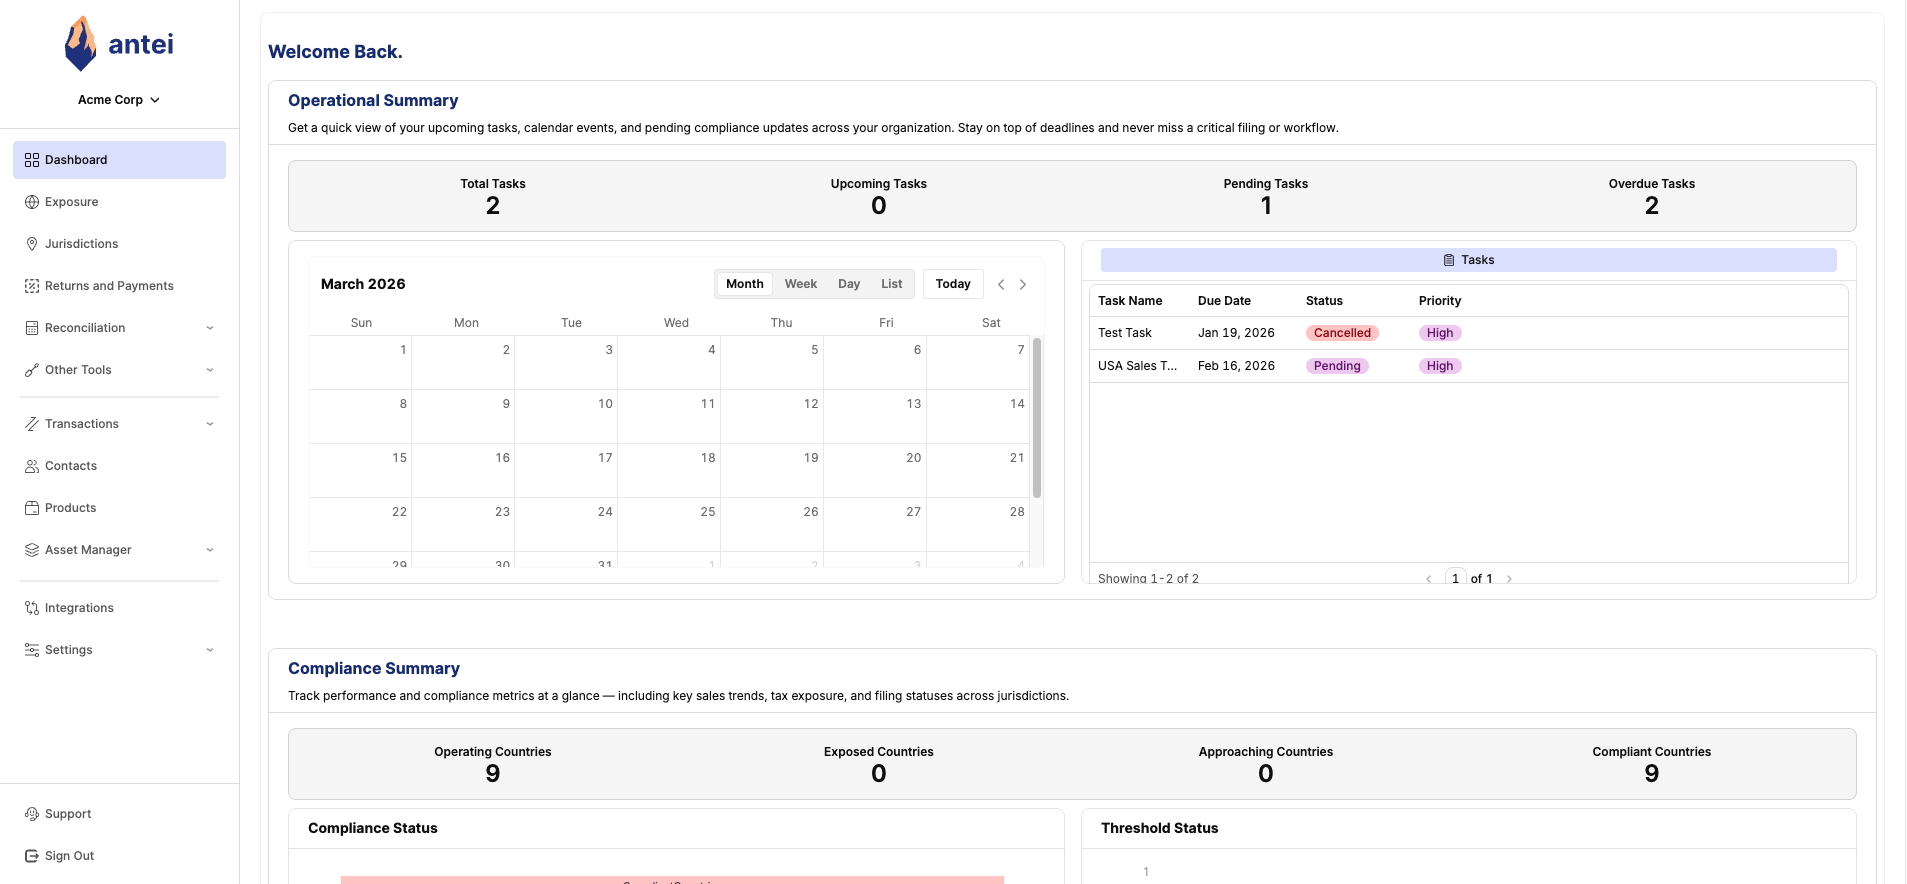Open the Acme Corp organization switcher
The width and height of the screenshot is (1907, 884).
[119, 100]
